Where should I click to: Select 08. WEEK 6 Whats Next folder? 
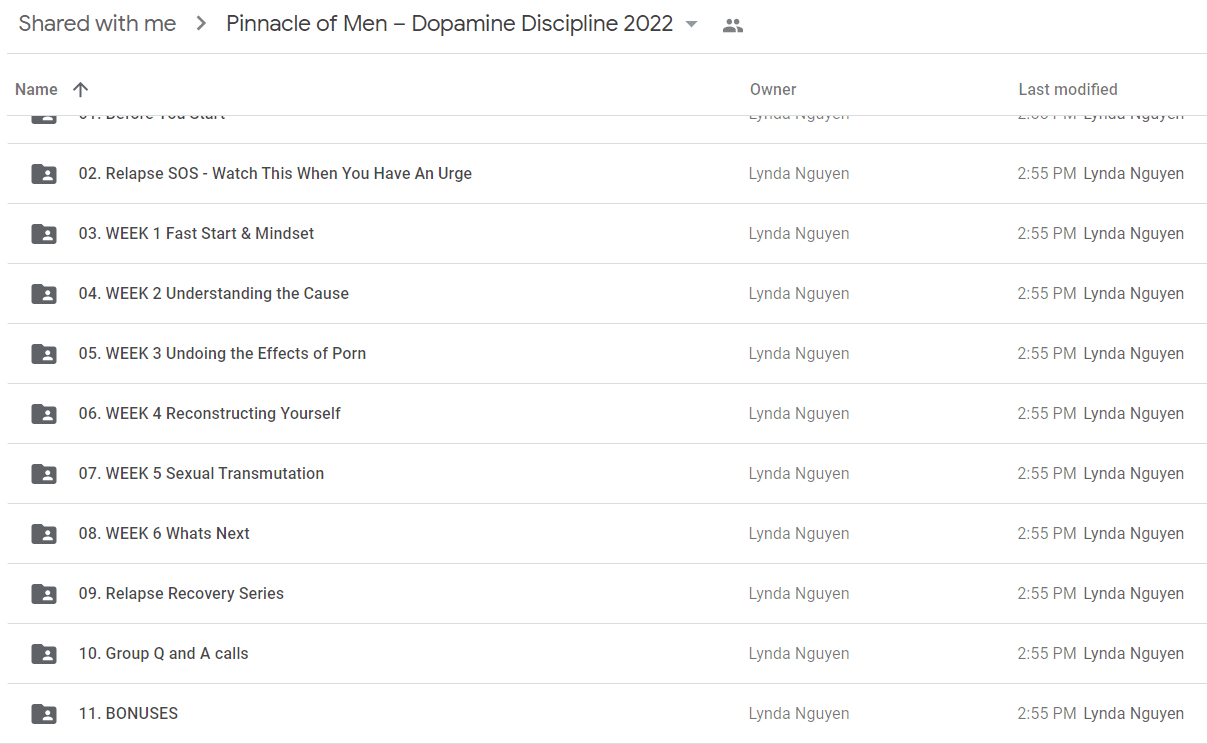coord(607,534)
